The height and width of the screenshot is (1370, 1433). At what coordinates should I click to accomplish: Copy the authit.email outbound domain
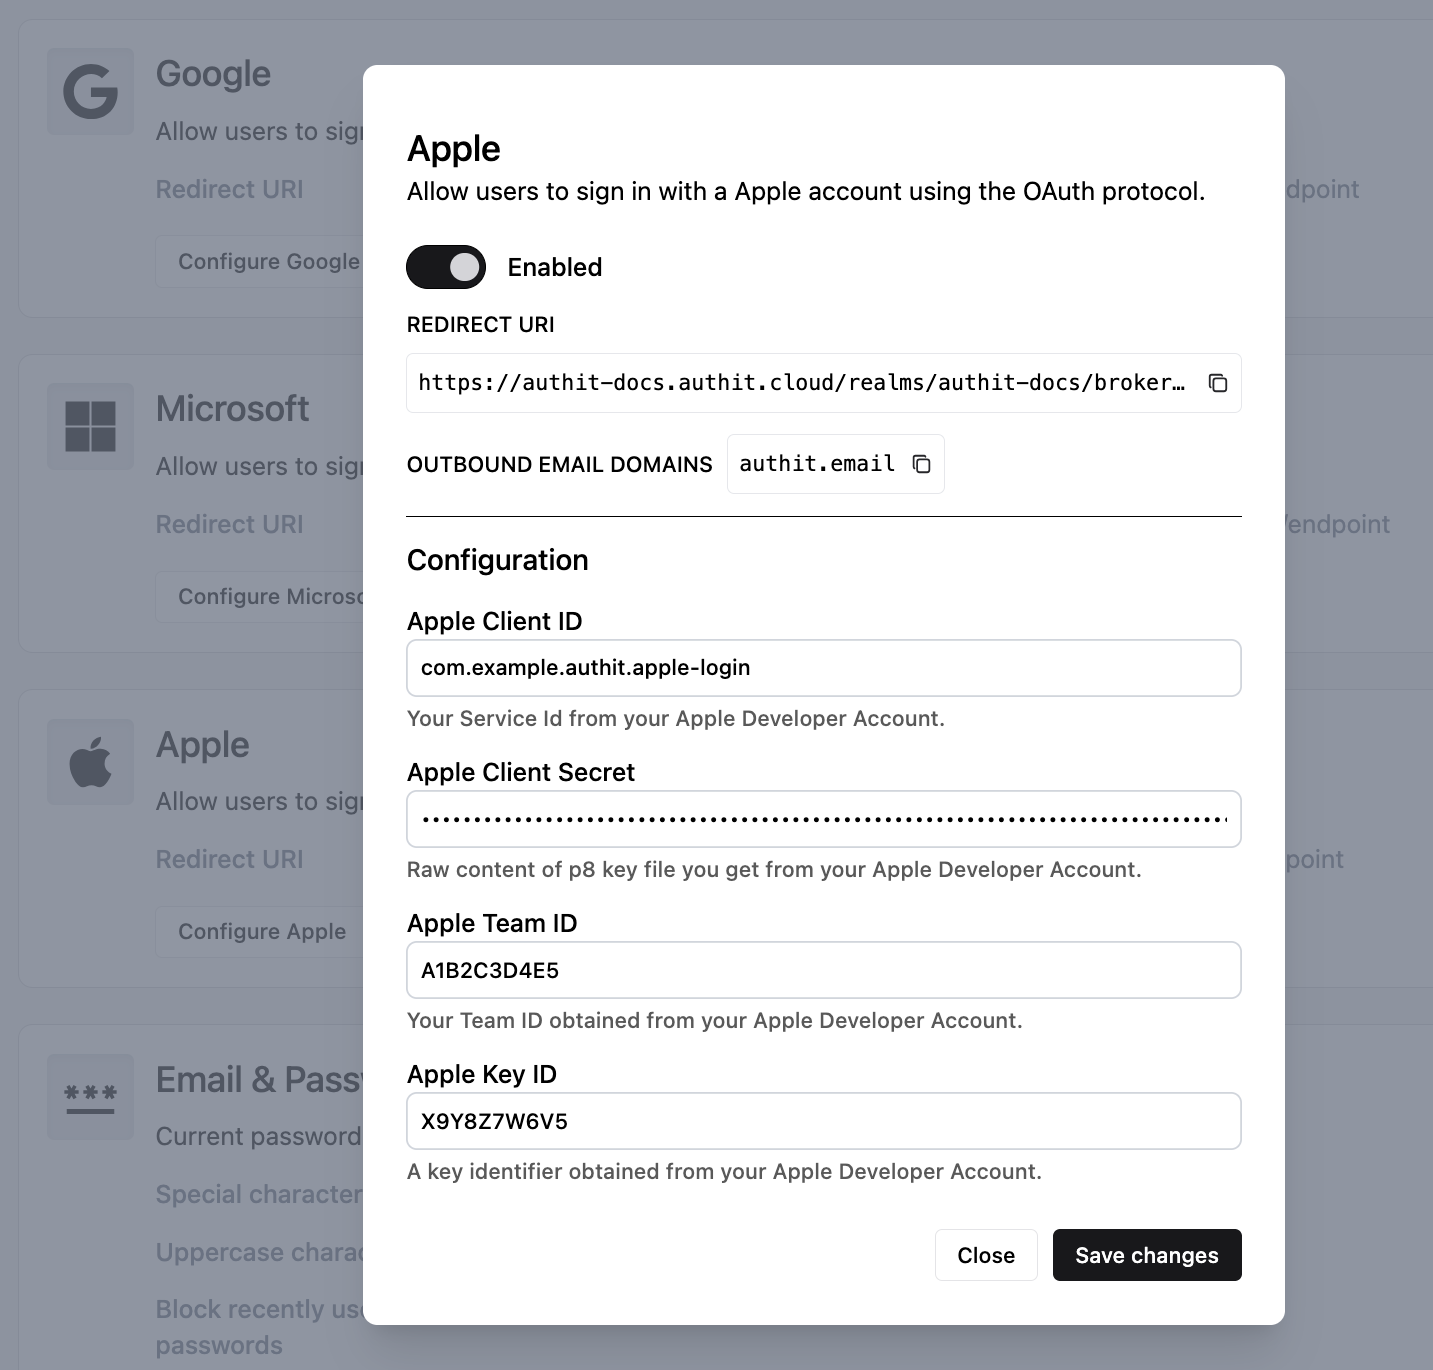click(921, 464)
